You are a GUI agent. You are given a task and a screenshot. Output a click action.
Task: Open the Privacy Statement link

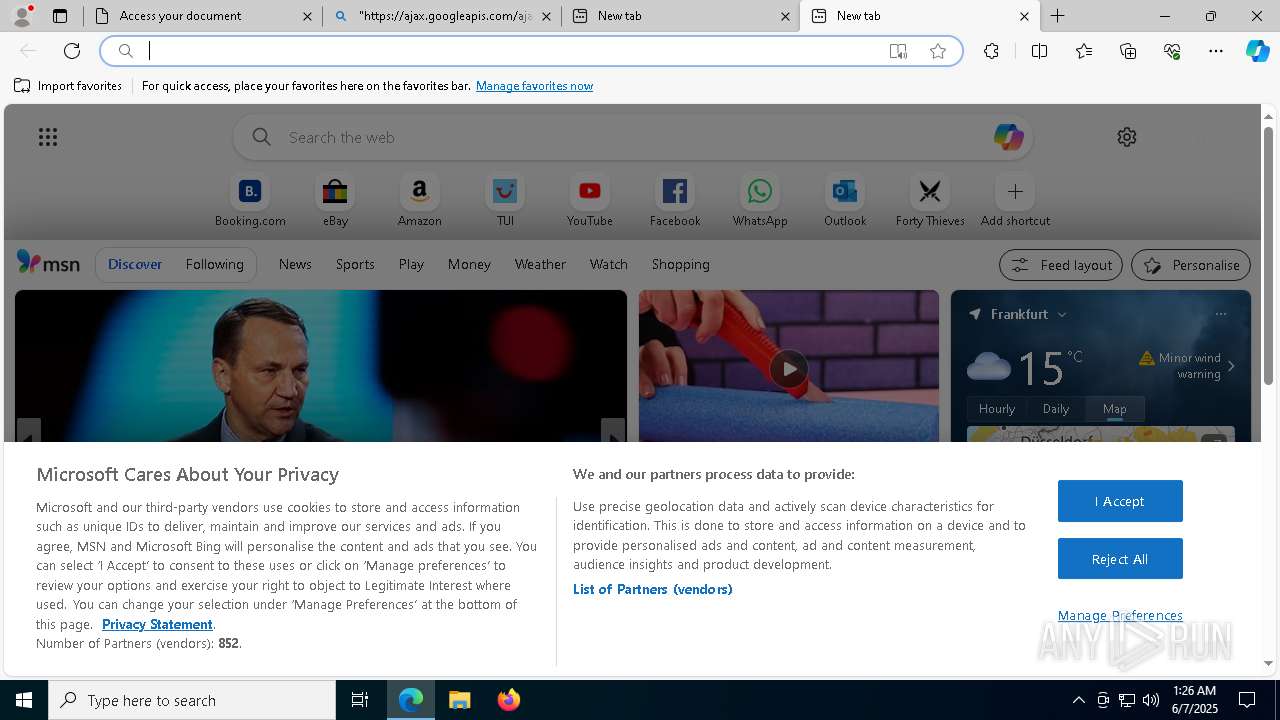(x=157, y=624)
